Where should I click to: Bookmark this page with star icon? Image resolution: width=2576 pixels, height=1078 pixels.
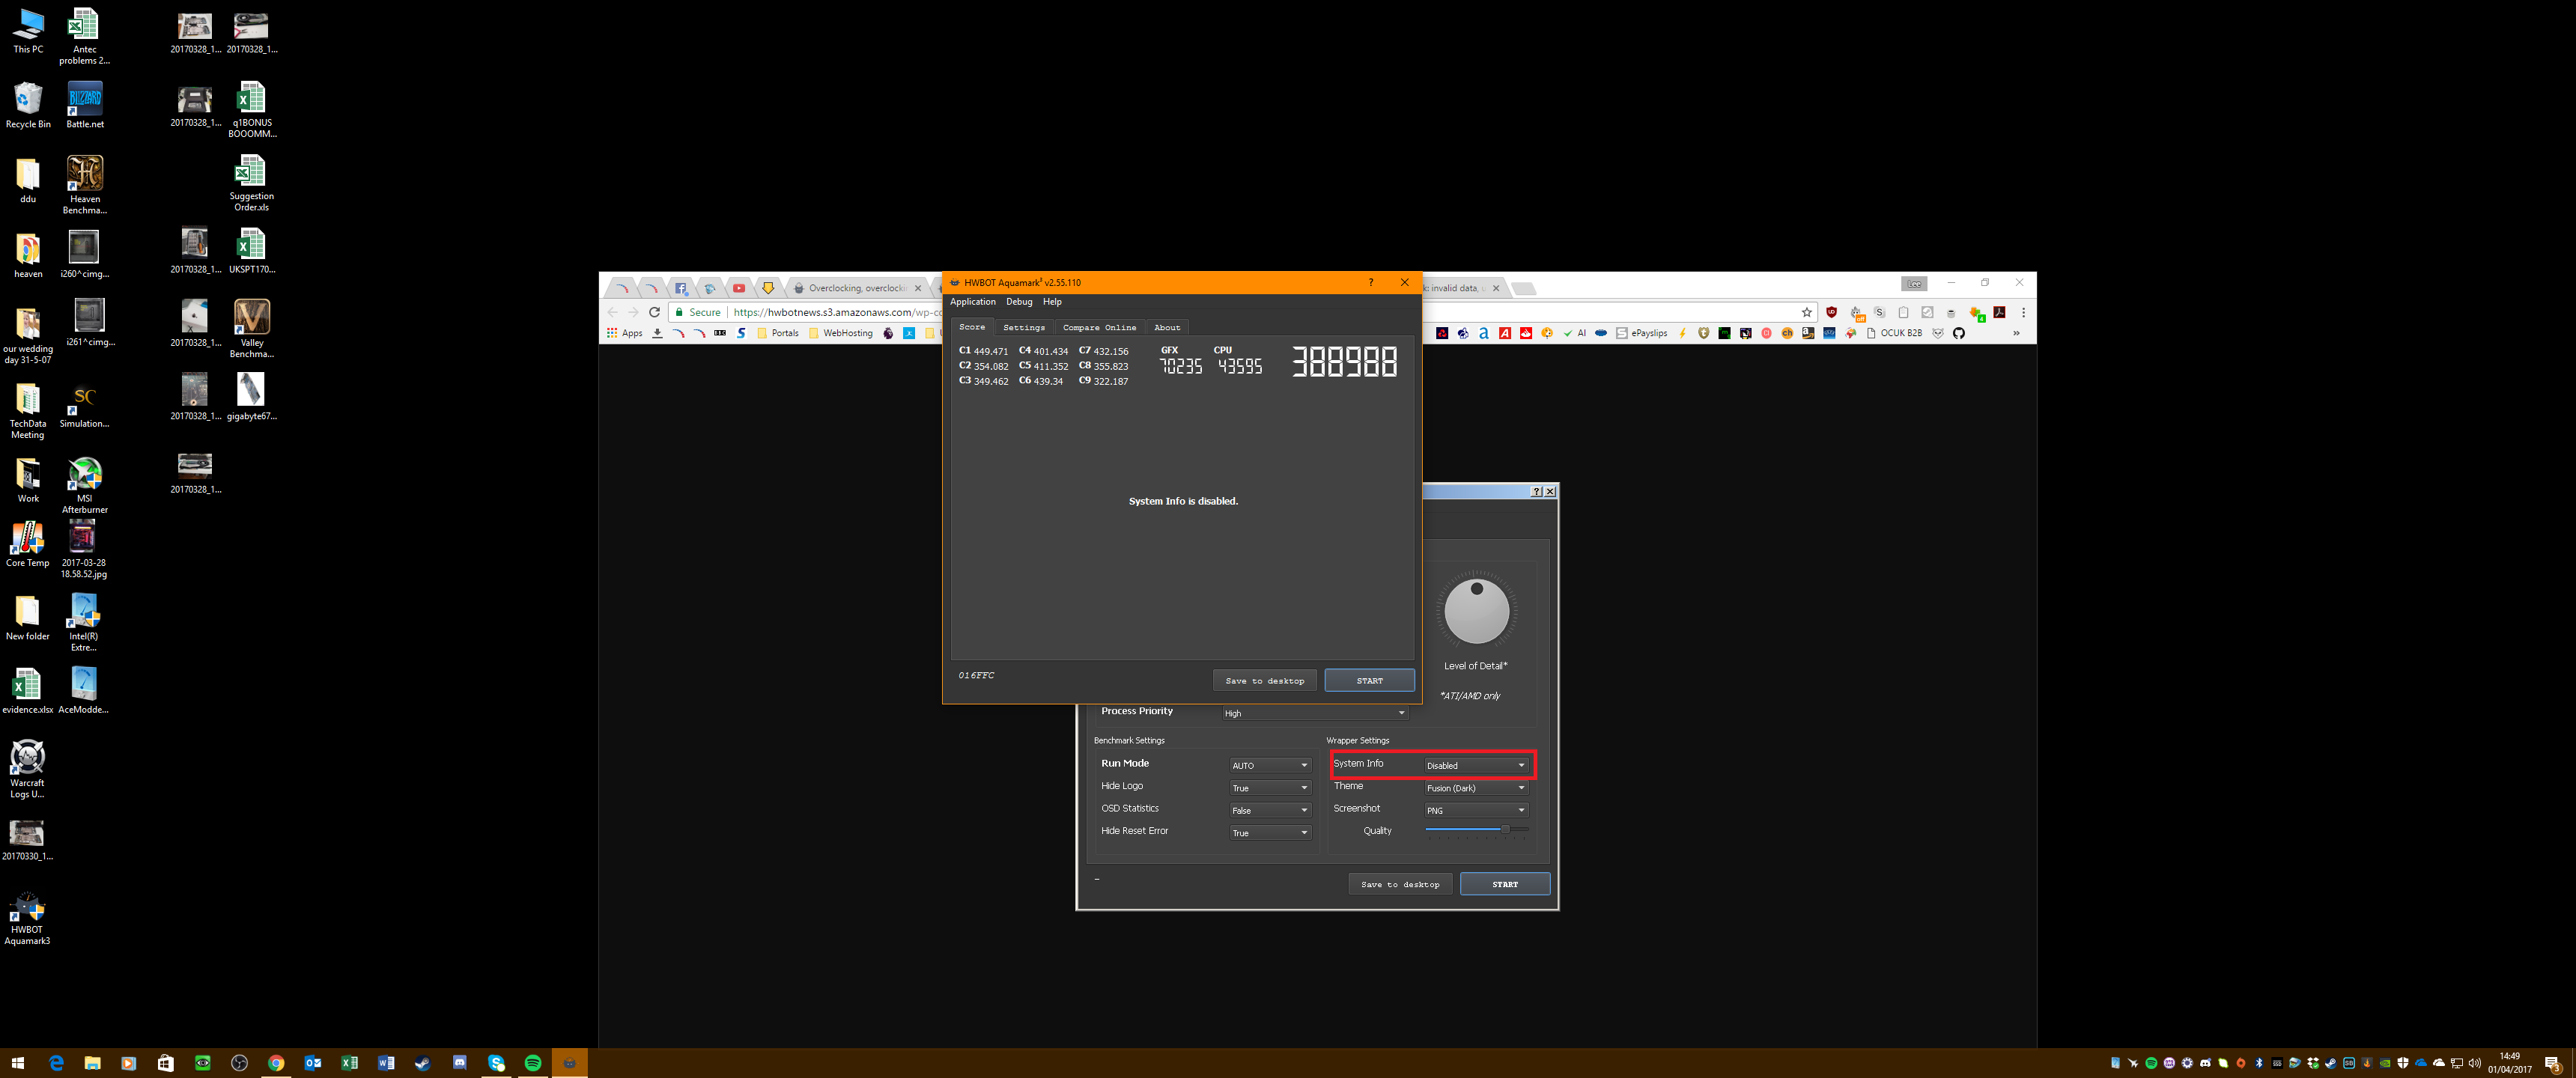pos(1807,312)
